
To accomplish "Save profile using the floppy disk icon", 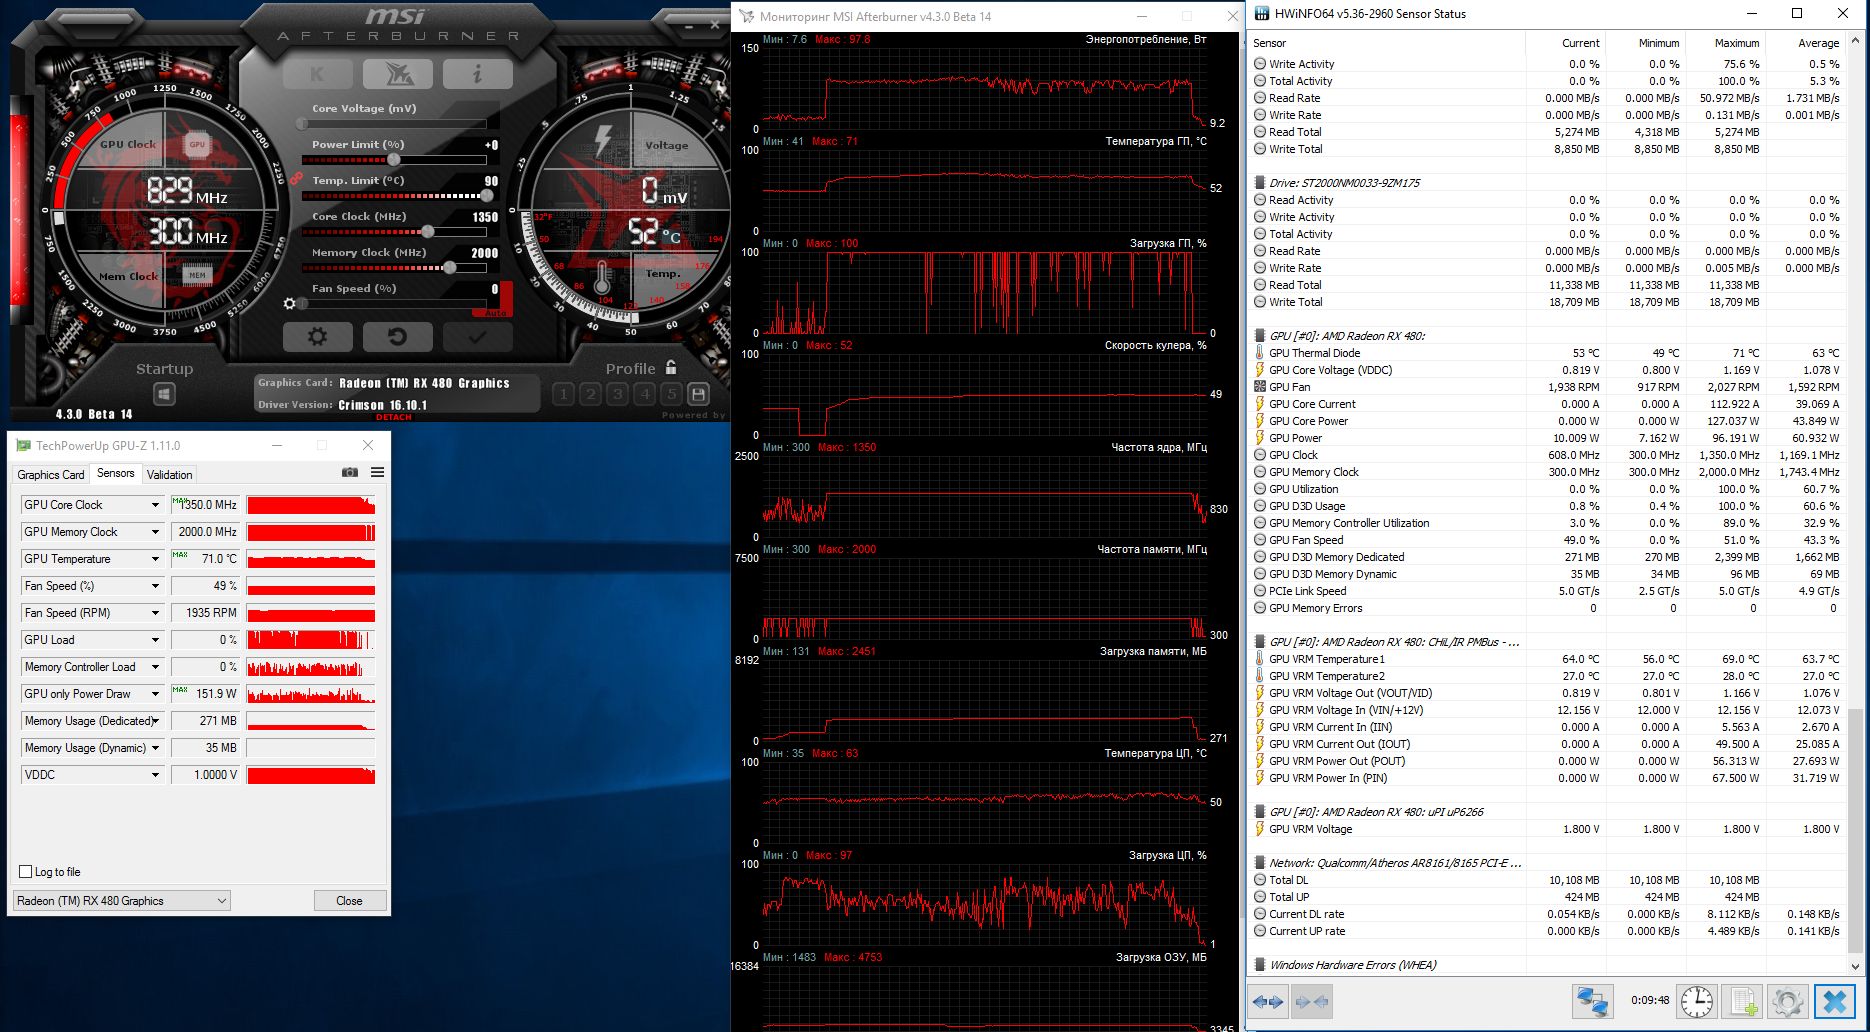I will 699,394.
